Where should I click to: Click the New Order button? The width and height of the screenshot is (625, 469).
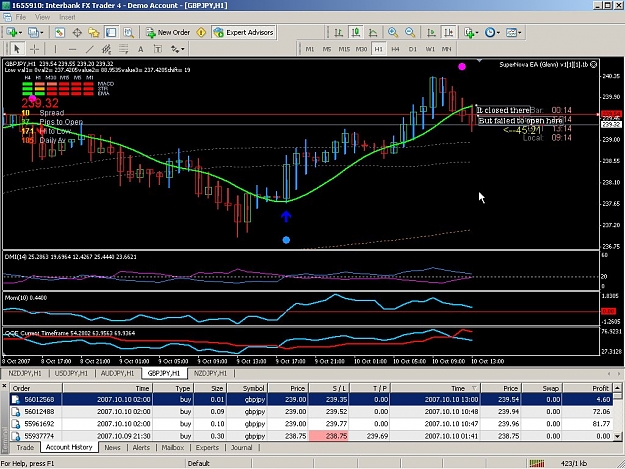pos(168,33)
